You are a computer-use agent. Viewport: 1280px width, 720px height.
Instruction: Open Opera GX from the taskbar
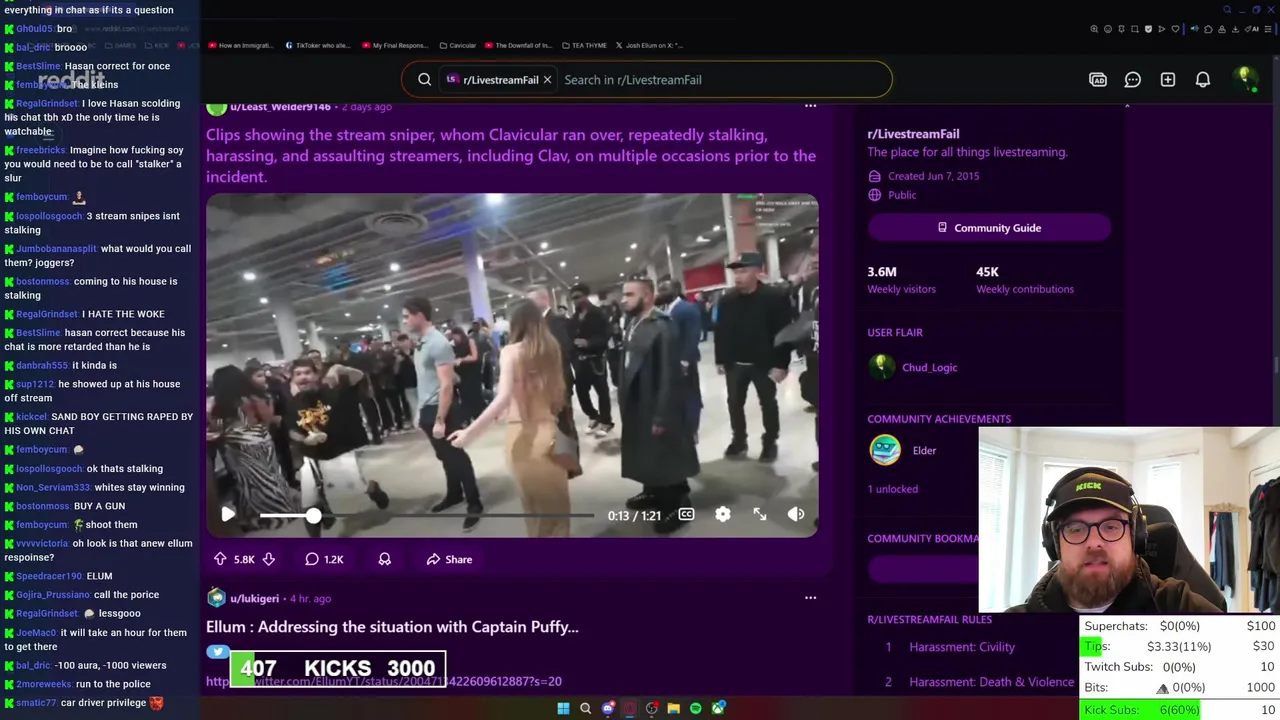[x=630, y=708]
